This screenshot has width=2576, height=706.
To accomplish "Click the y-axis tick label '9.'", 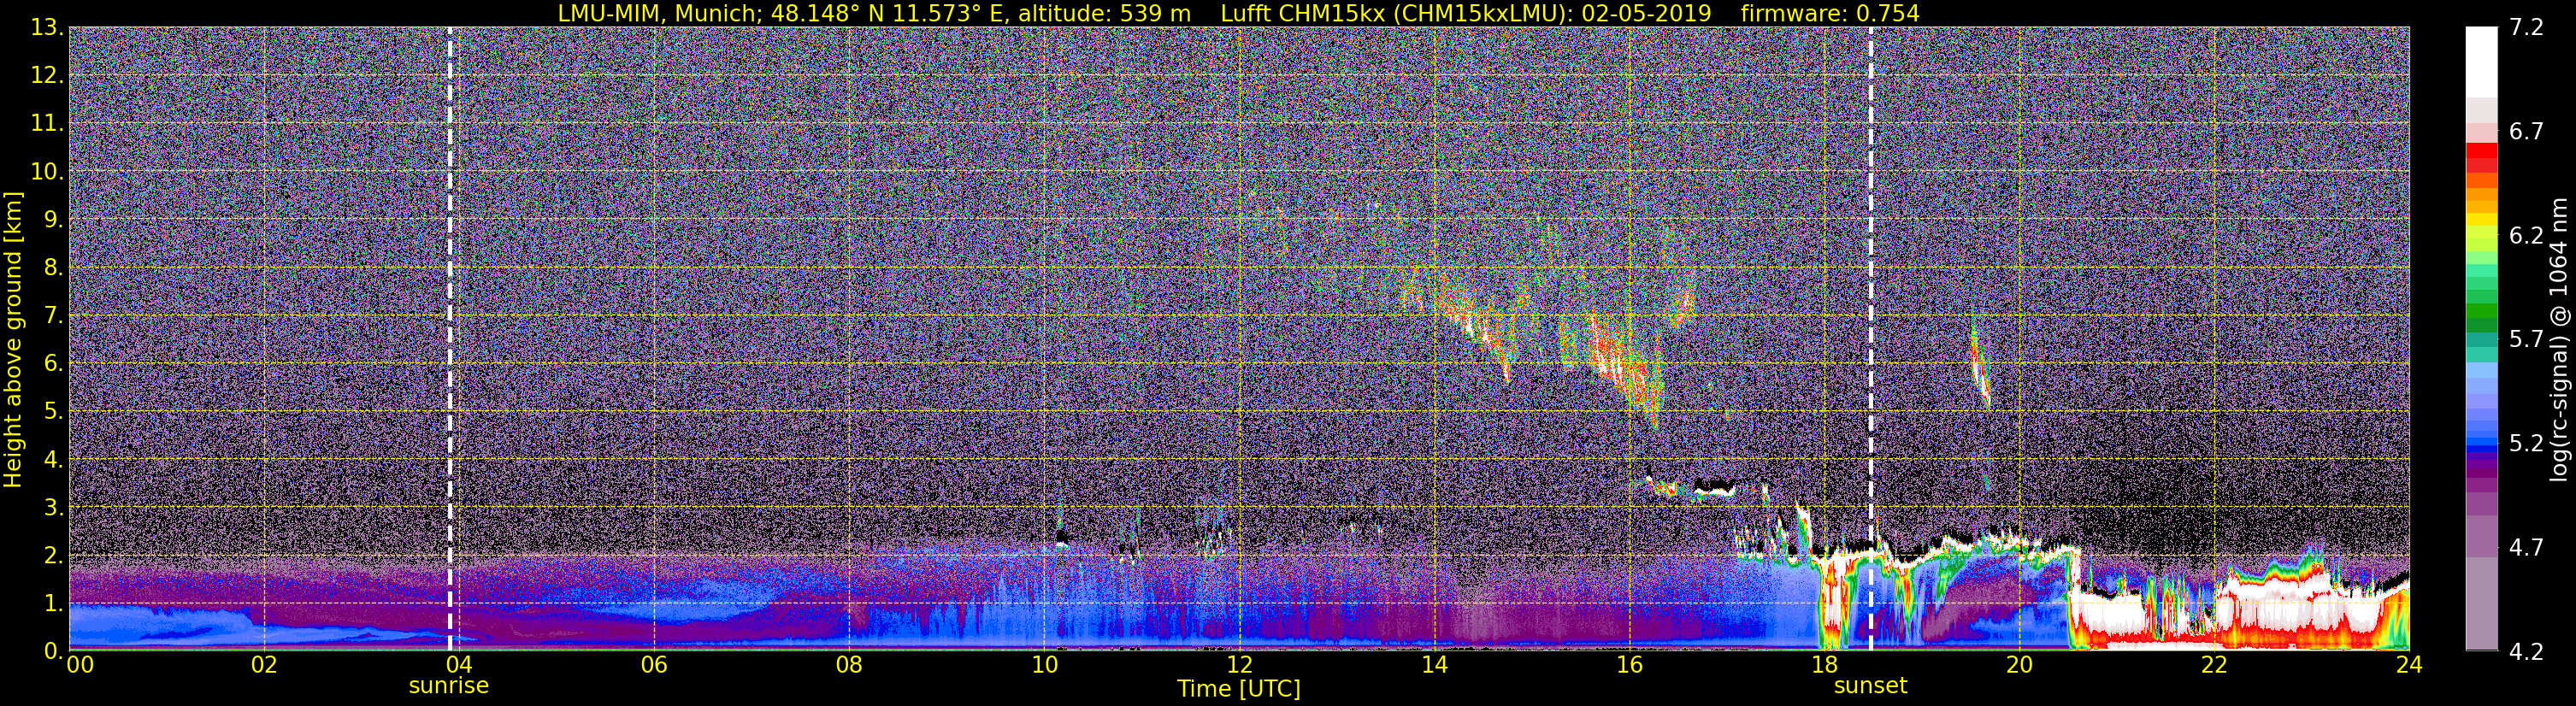I will (x=53, y=219).
